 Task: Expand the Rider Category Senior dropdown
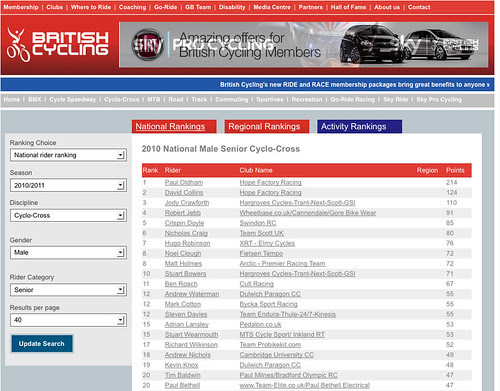point(68,290)
